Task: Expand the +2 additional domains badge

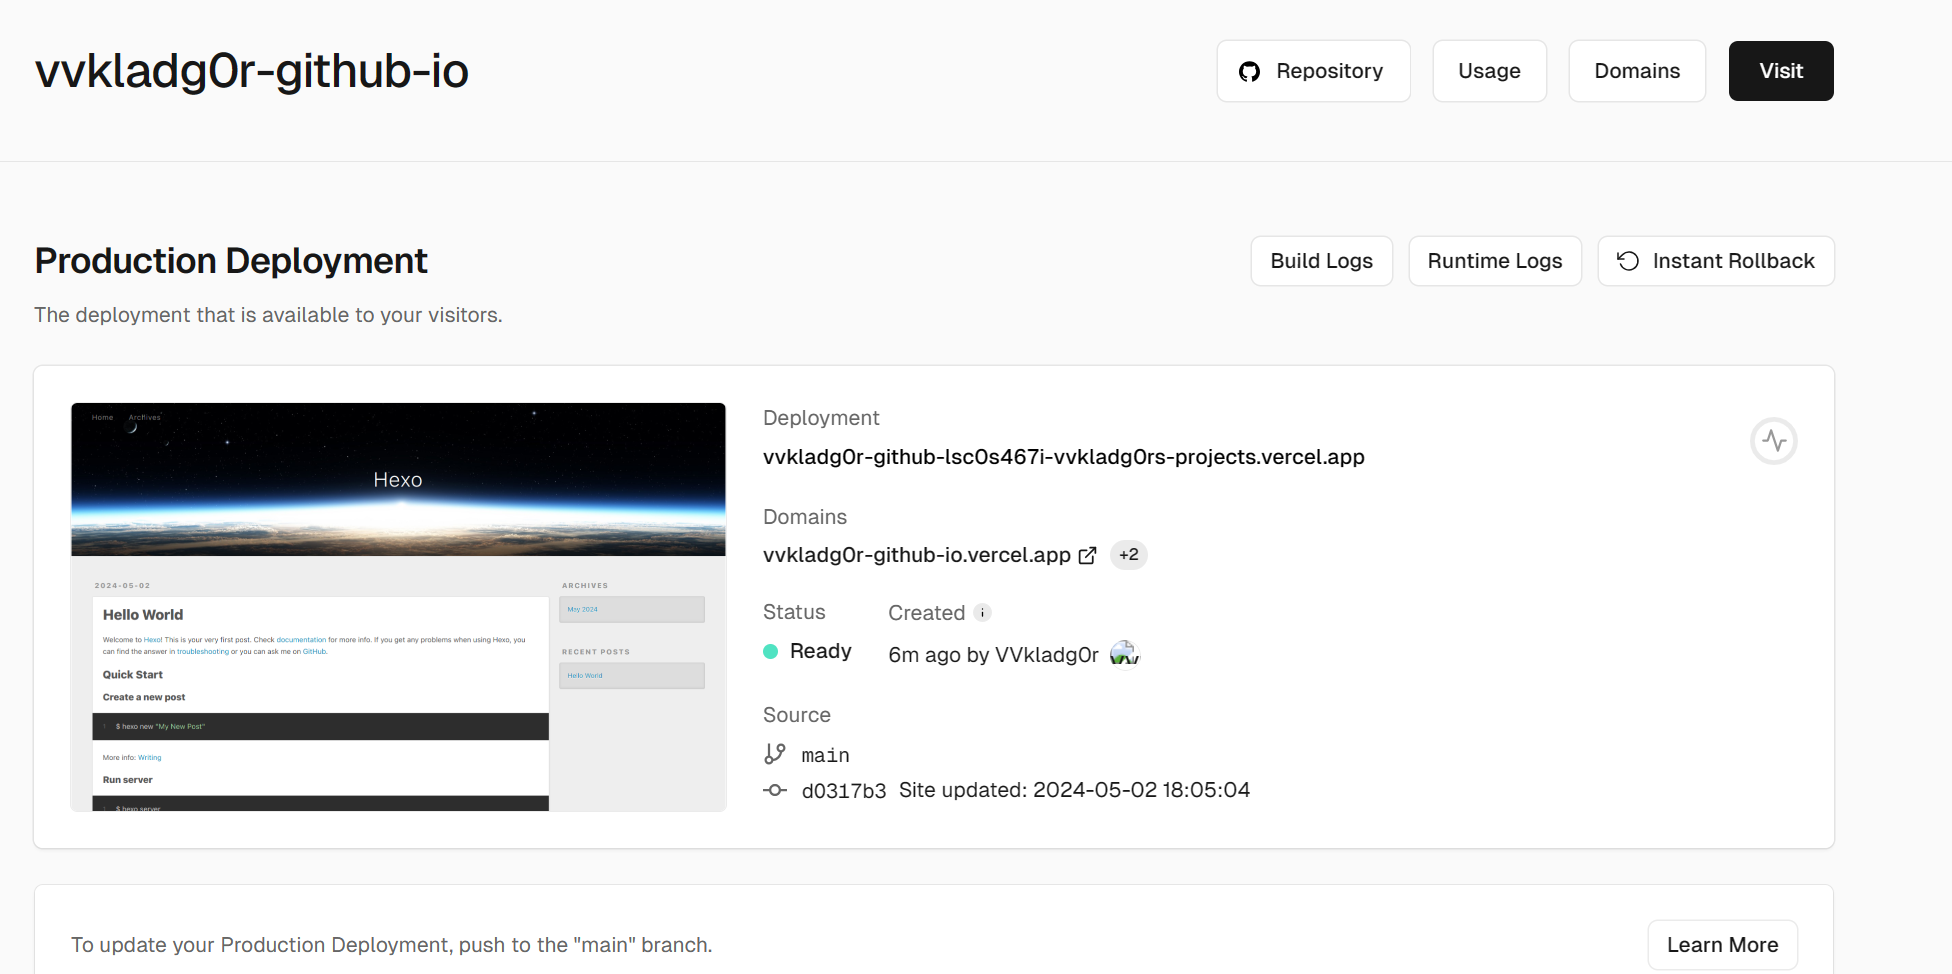Action: click(x=1128, y=555)
